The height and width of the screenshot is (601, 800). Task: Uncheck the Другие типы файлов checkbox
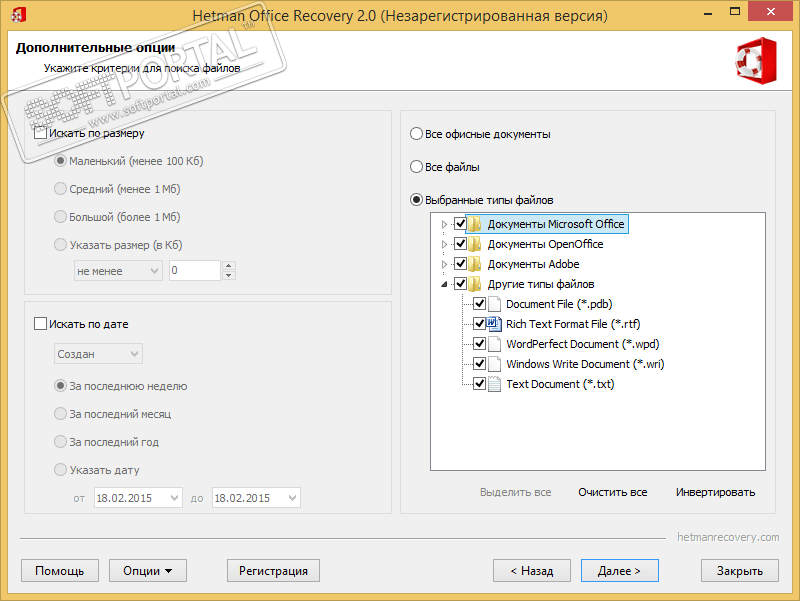click(x=460, y=283)
